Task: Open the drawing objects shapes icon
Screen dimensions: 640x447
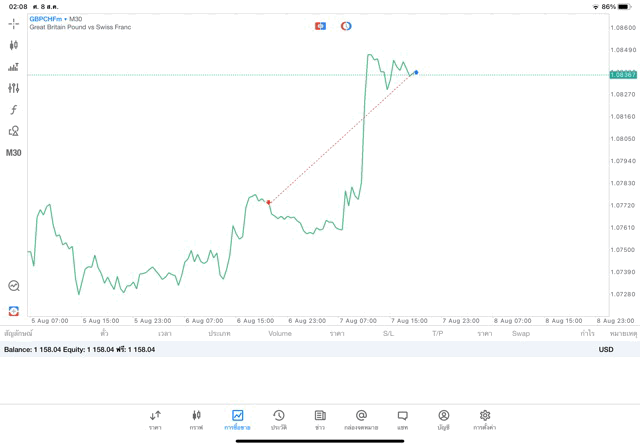Action: [13, 131]
